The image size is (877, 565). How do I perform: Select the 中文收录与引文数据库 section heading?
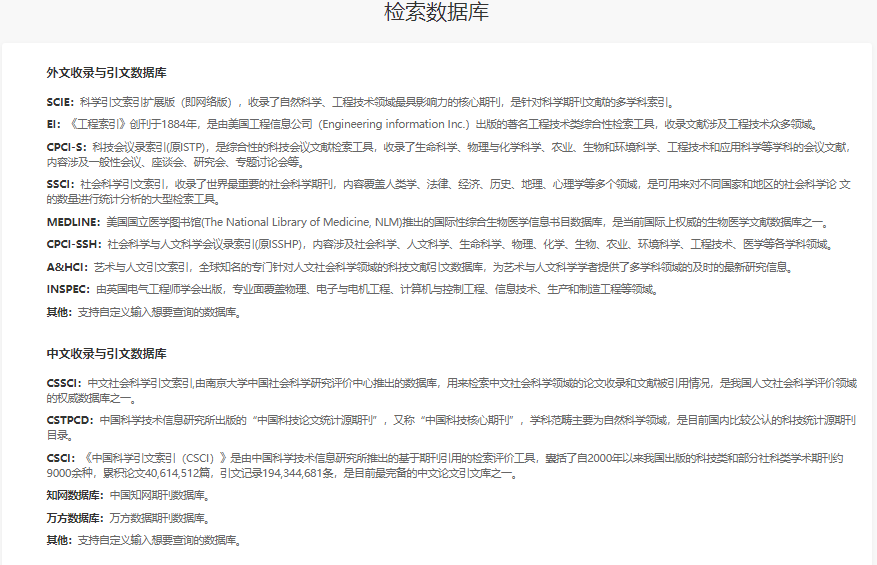pyautogui.click(x=106, y=354)
